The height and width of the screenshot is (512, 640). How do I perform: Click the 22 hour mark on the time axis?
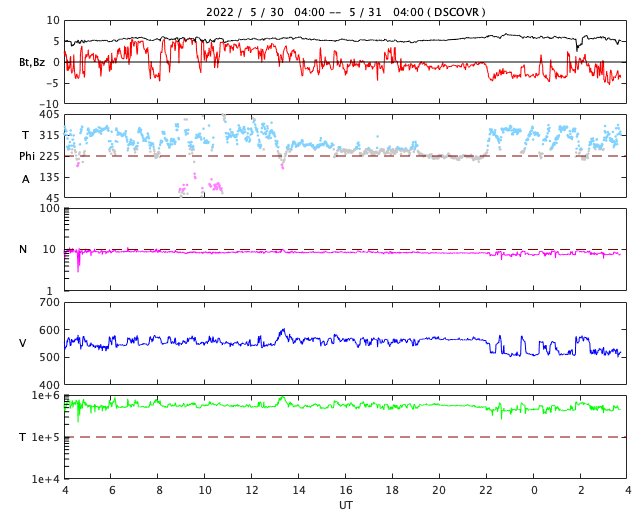pos(486,491)
